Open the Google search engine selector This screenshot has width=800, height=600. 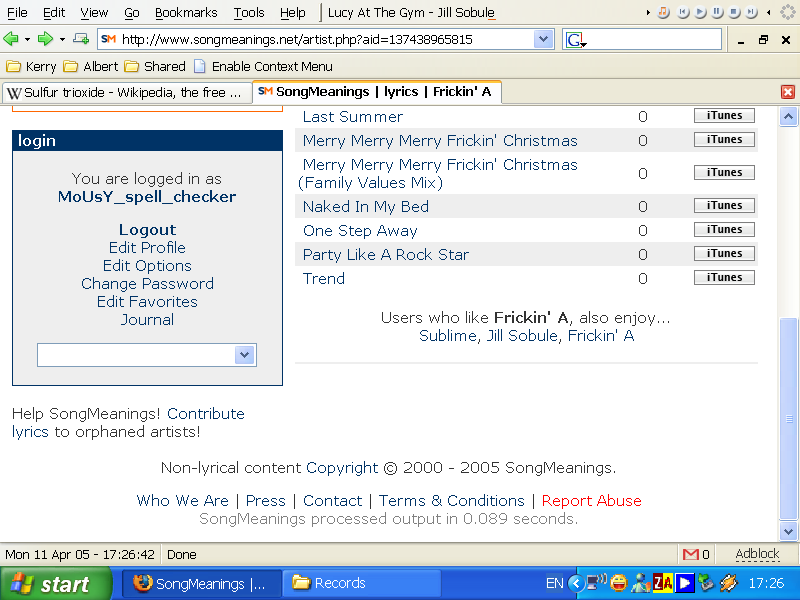(577, 40)
